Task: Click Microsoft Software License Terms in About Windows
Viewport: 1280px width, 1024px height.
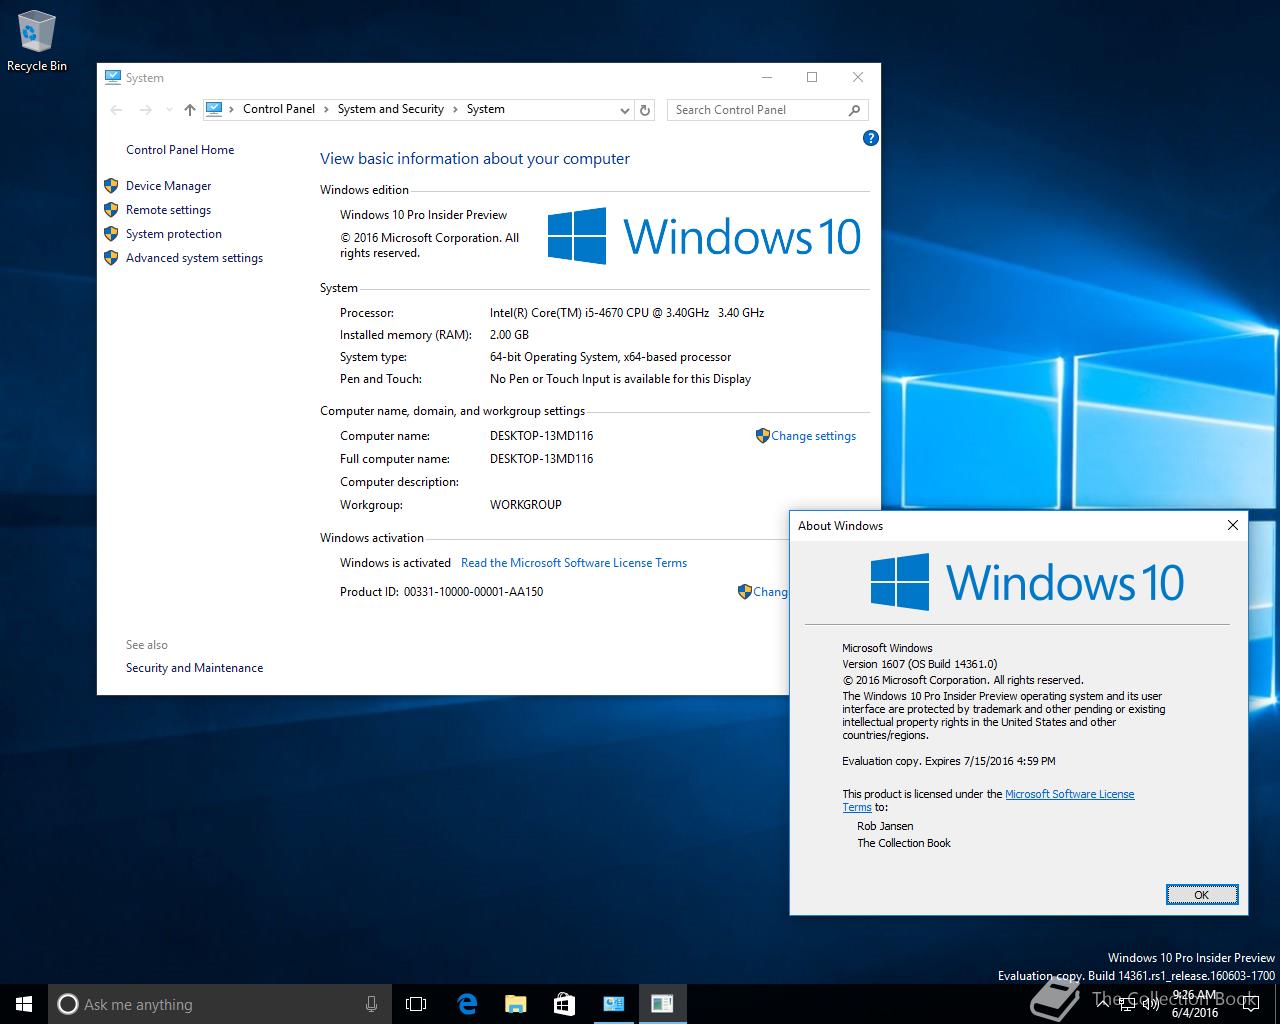Action: [x=1069, y=794]
